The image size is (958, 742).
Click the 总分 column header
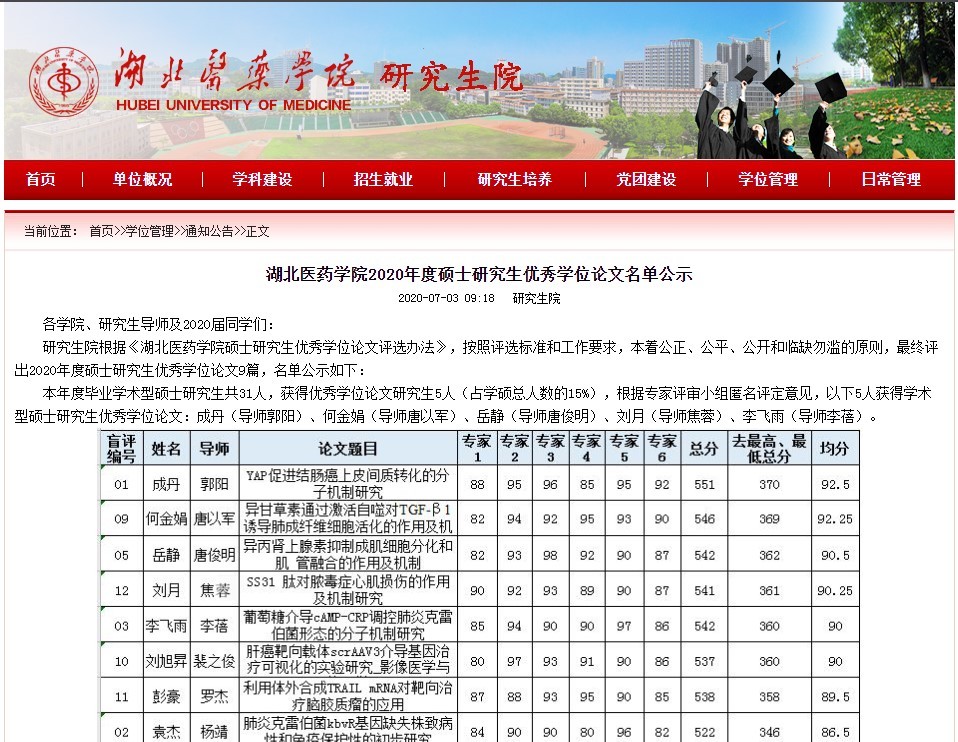pos(704,448)
